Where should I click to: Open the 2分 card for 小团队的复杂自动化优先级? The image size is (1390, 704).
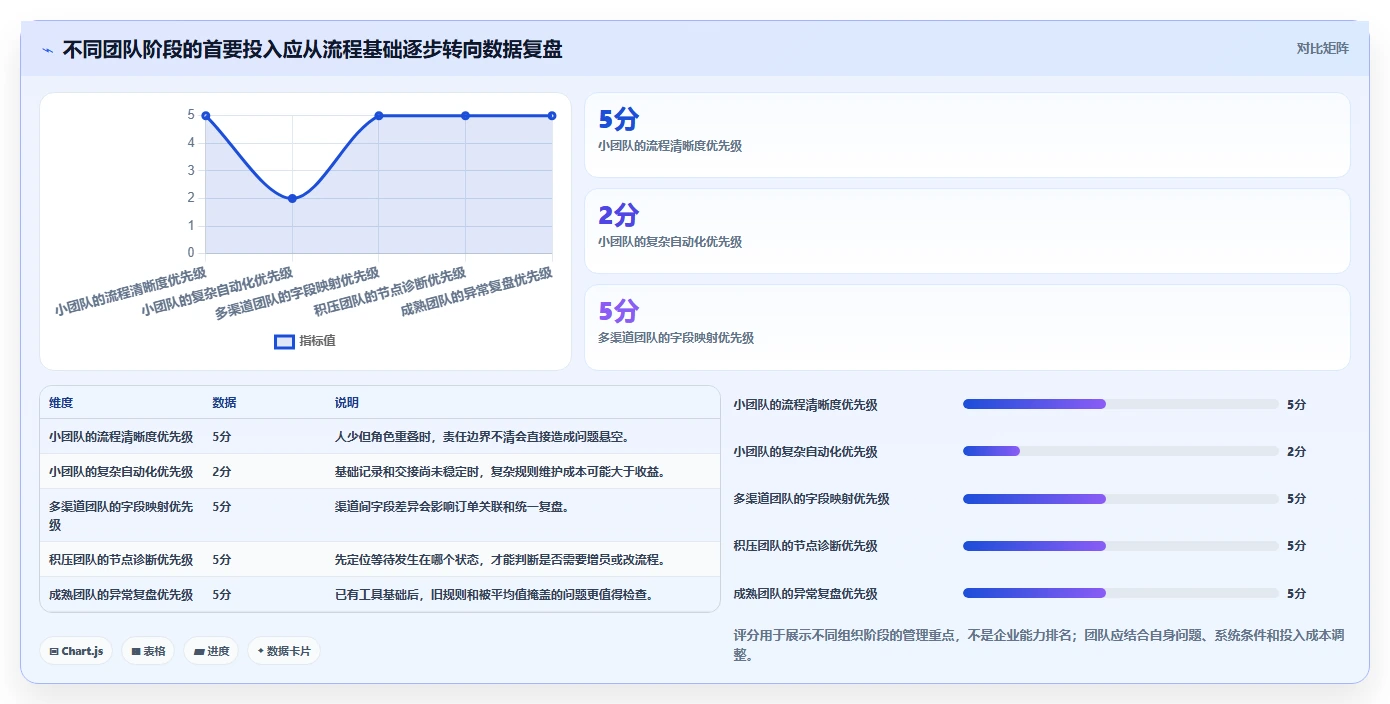[x=967, y=231]
